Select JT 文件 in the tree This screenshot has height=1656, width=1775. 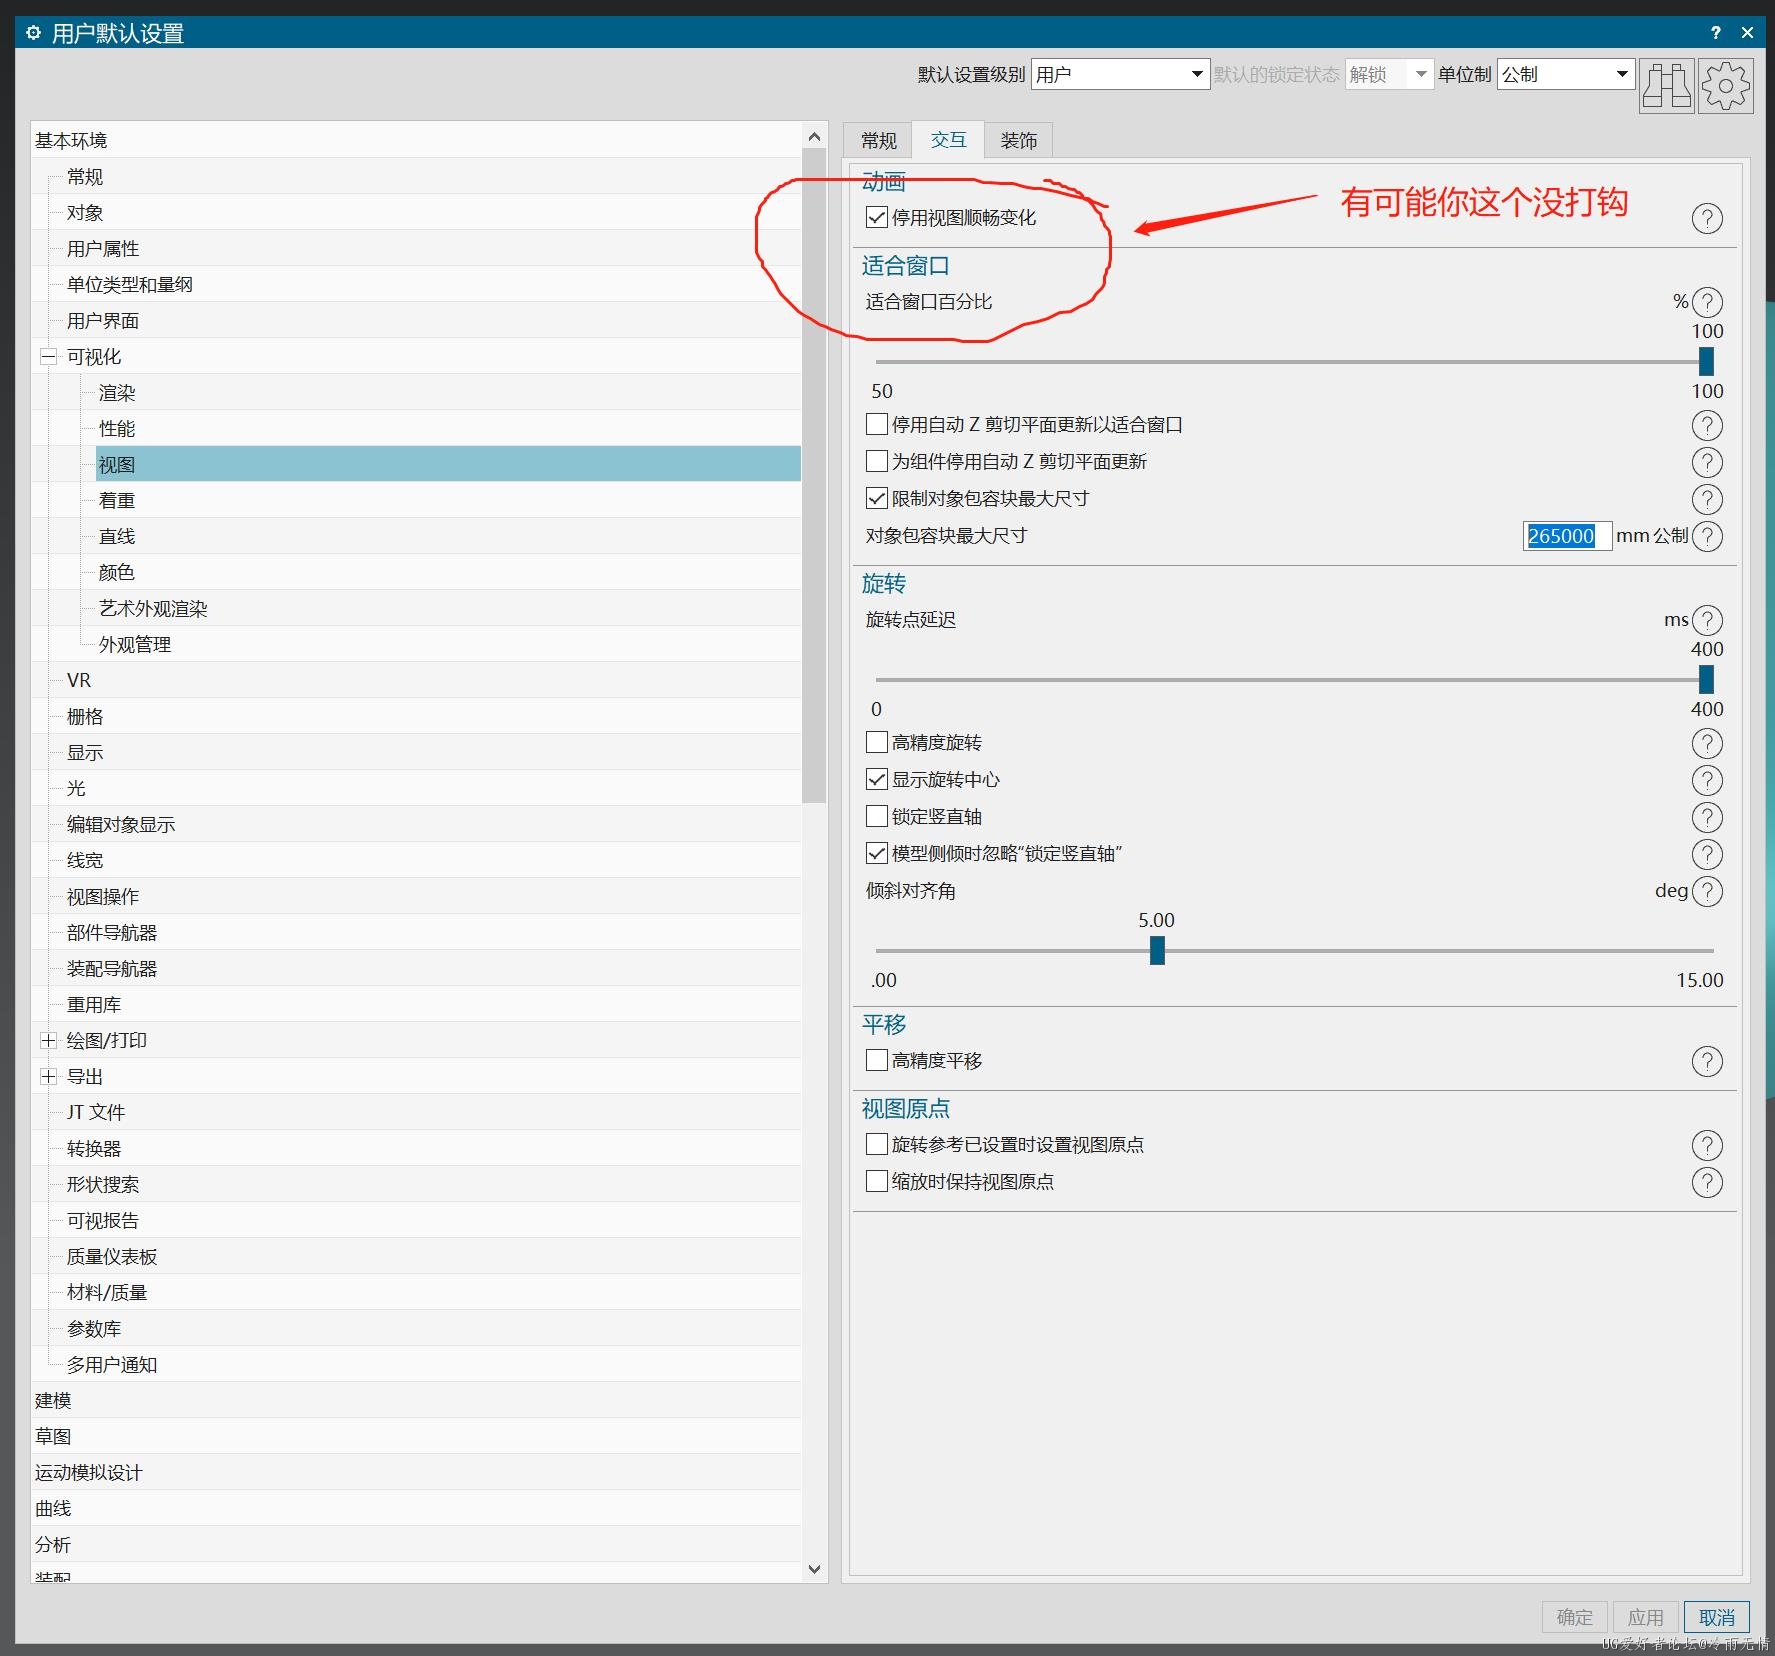pyautogui.click(x=96, y=1112)
